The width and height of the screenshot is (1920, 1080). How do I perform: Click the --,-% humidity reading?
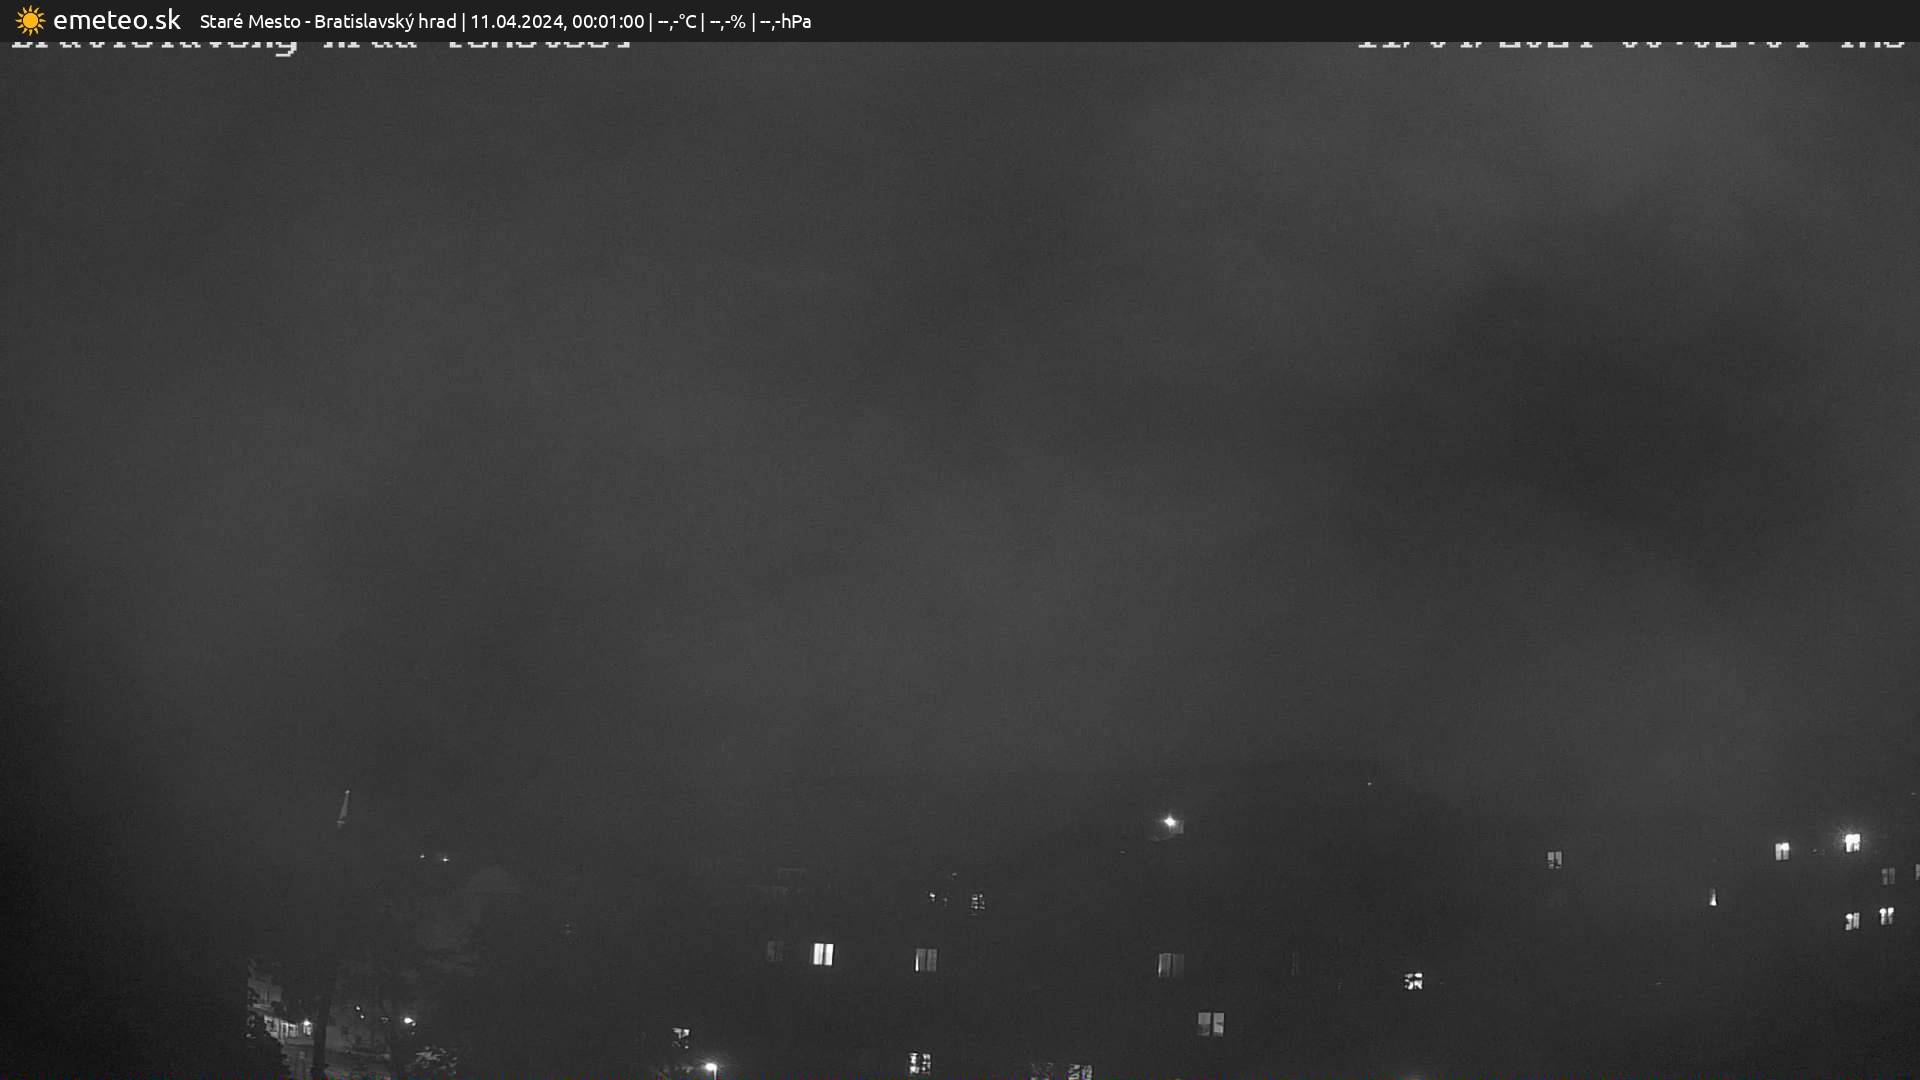[x=727, y=21]
